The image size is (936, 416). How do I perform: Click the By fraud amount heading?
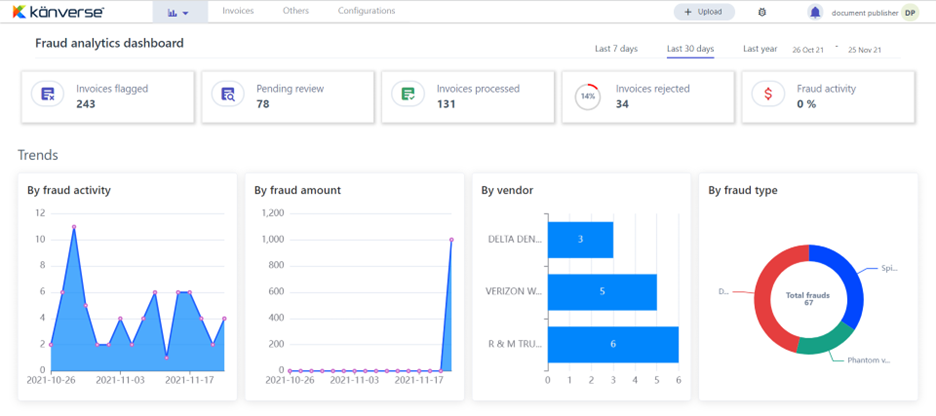pos(297,190)
